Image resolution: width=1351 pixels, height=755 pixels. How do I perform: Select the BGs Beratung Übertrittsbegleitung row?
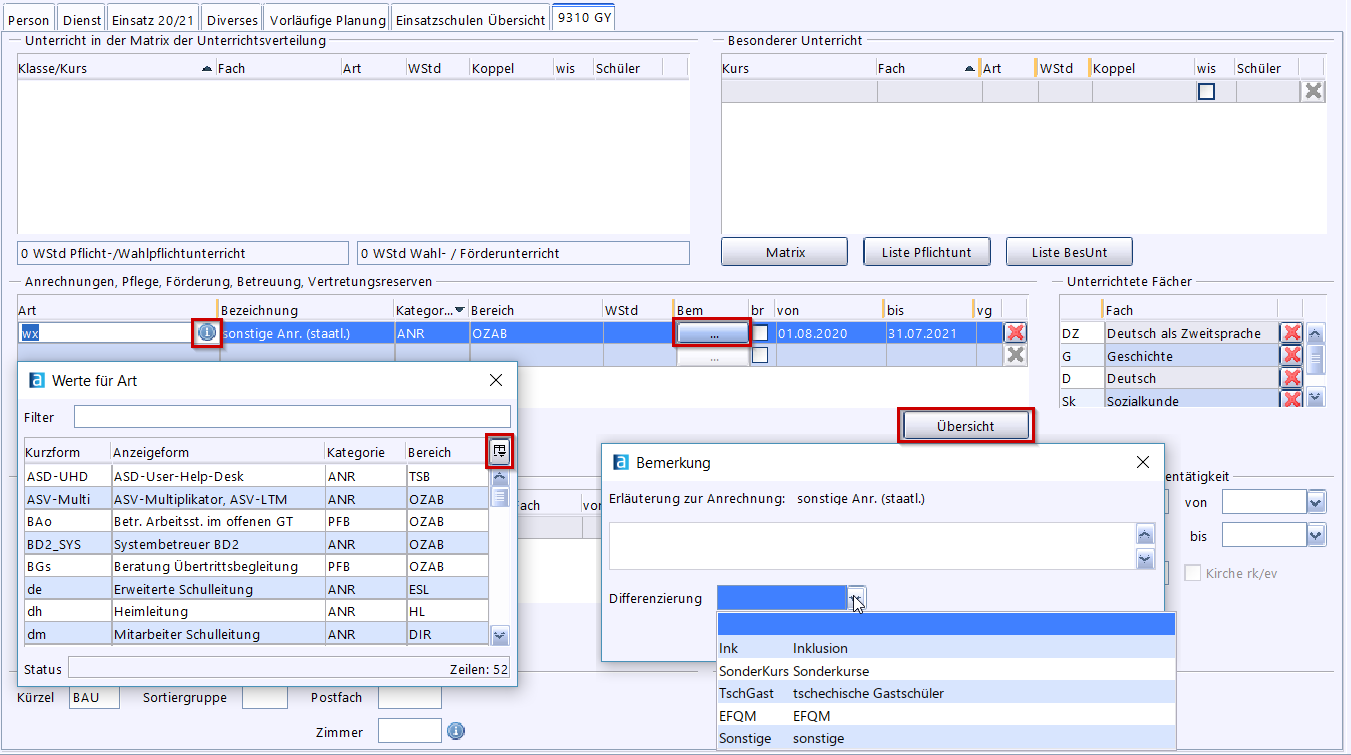[x=256, y=567]
